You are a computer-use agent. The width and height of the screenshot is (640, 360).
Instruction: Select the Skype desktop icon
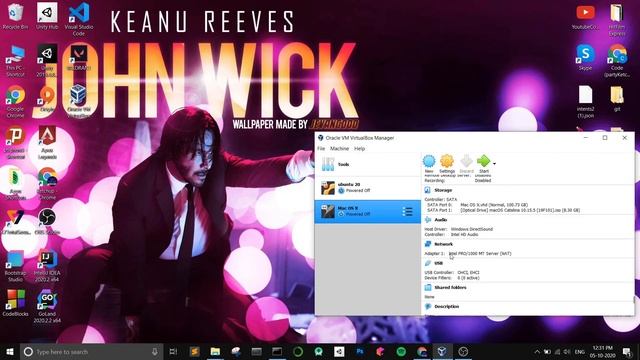(x=585, y=58)
